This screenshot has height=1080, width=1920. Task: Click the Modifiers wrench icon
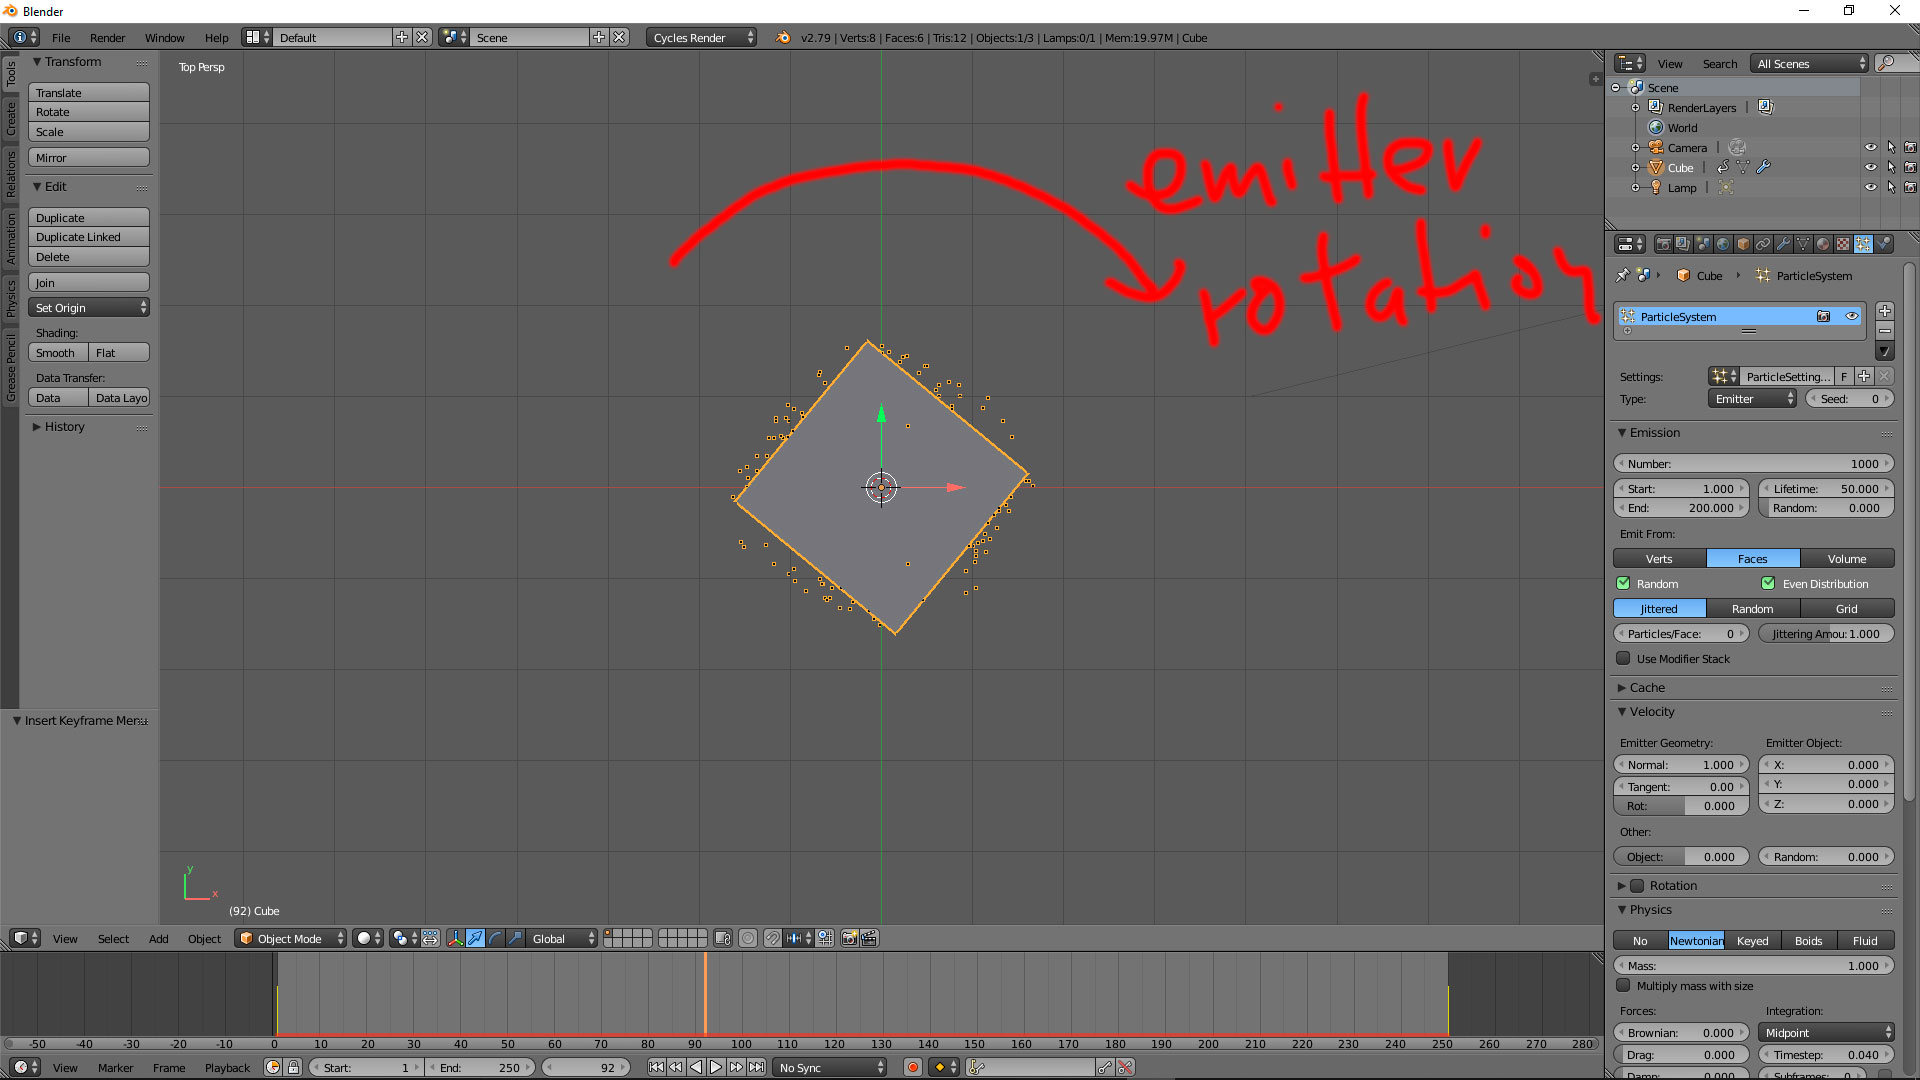pos(1783,244)
